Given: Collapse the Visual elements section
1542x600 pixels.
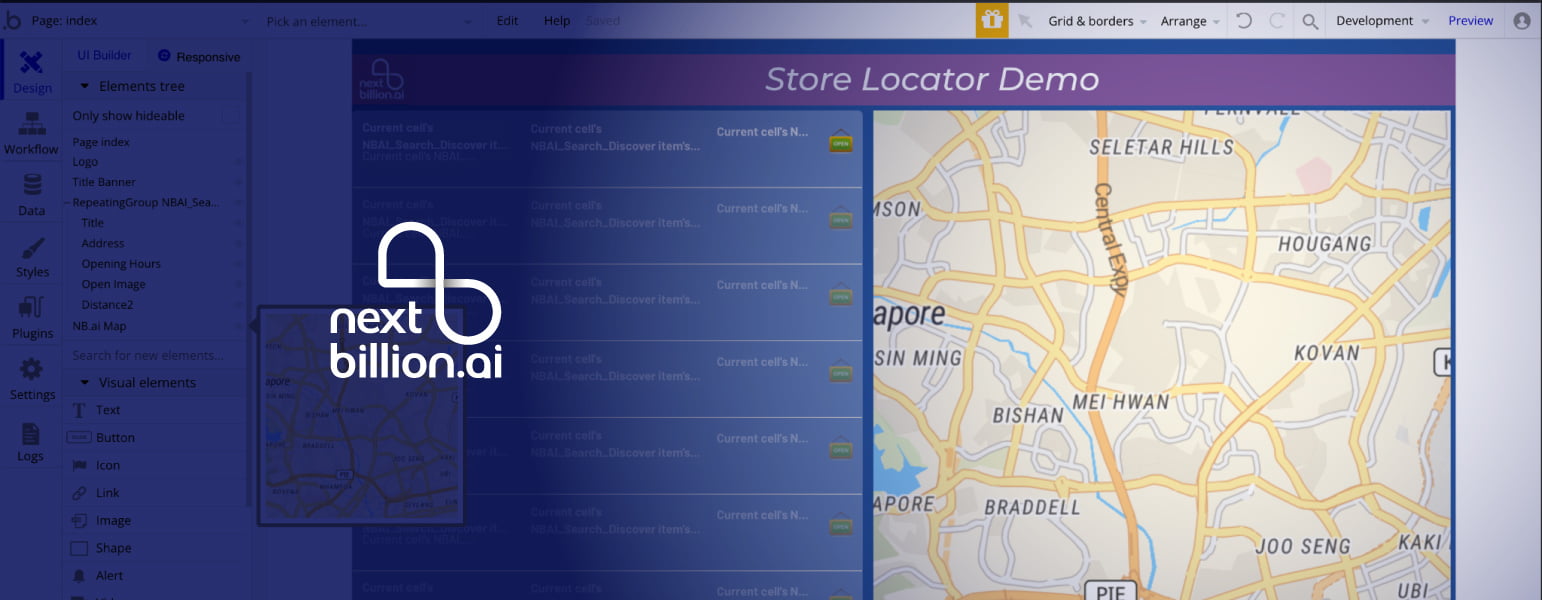Looking at the screenshot, I should coord(86,383).
